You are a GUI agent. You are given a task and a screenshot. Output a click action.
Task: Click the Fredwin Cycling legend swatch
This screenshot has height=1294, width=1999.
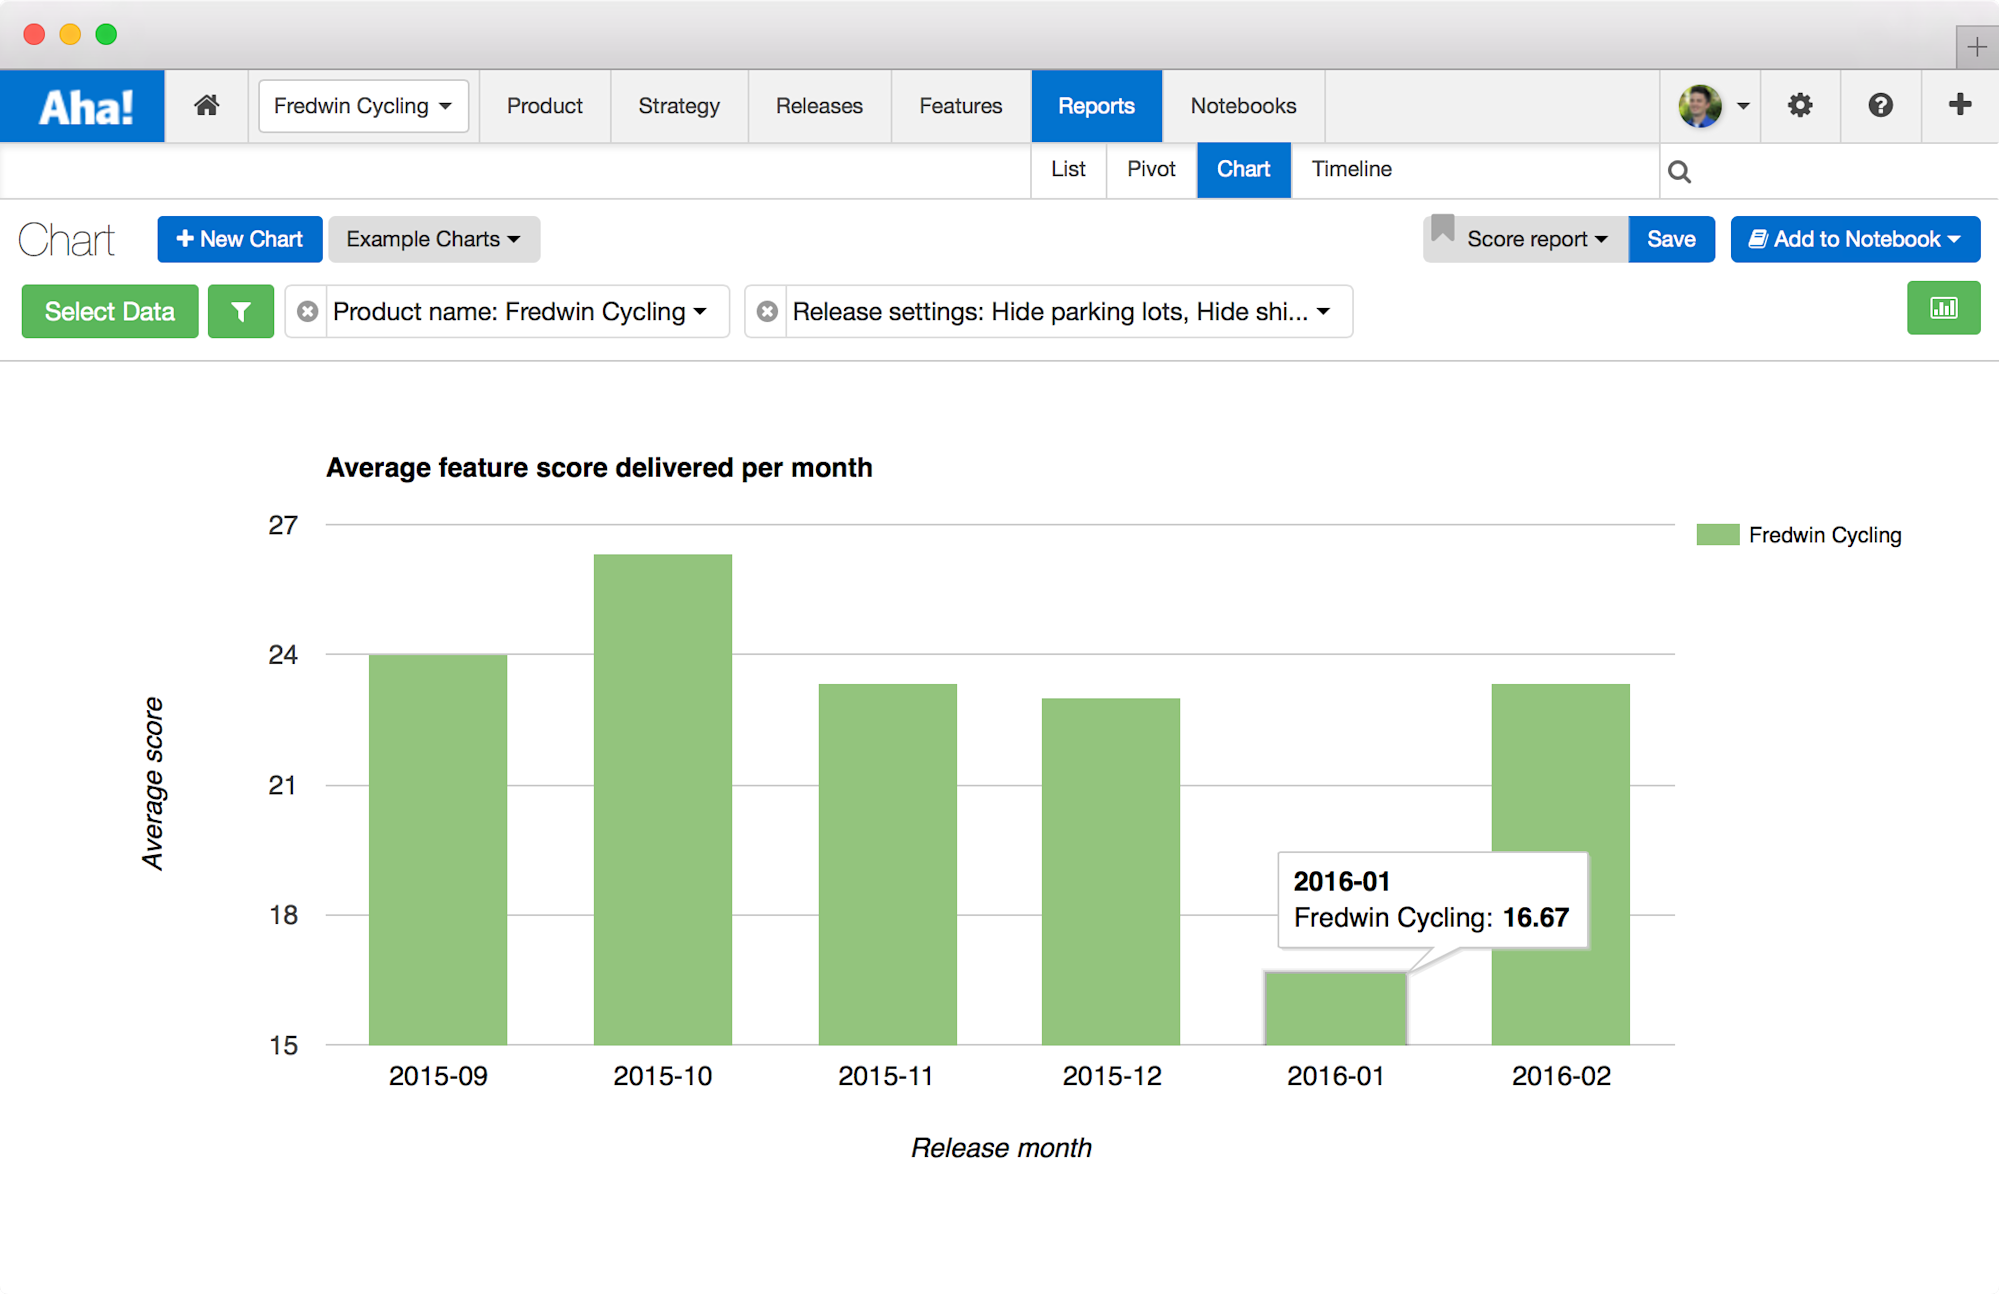pos(1716,534)
